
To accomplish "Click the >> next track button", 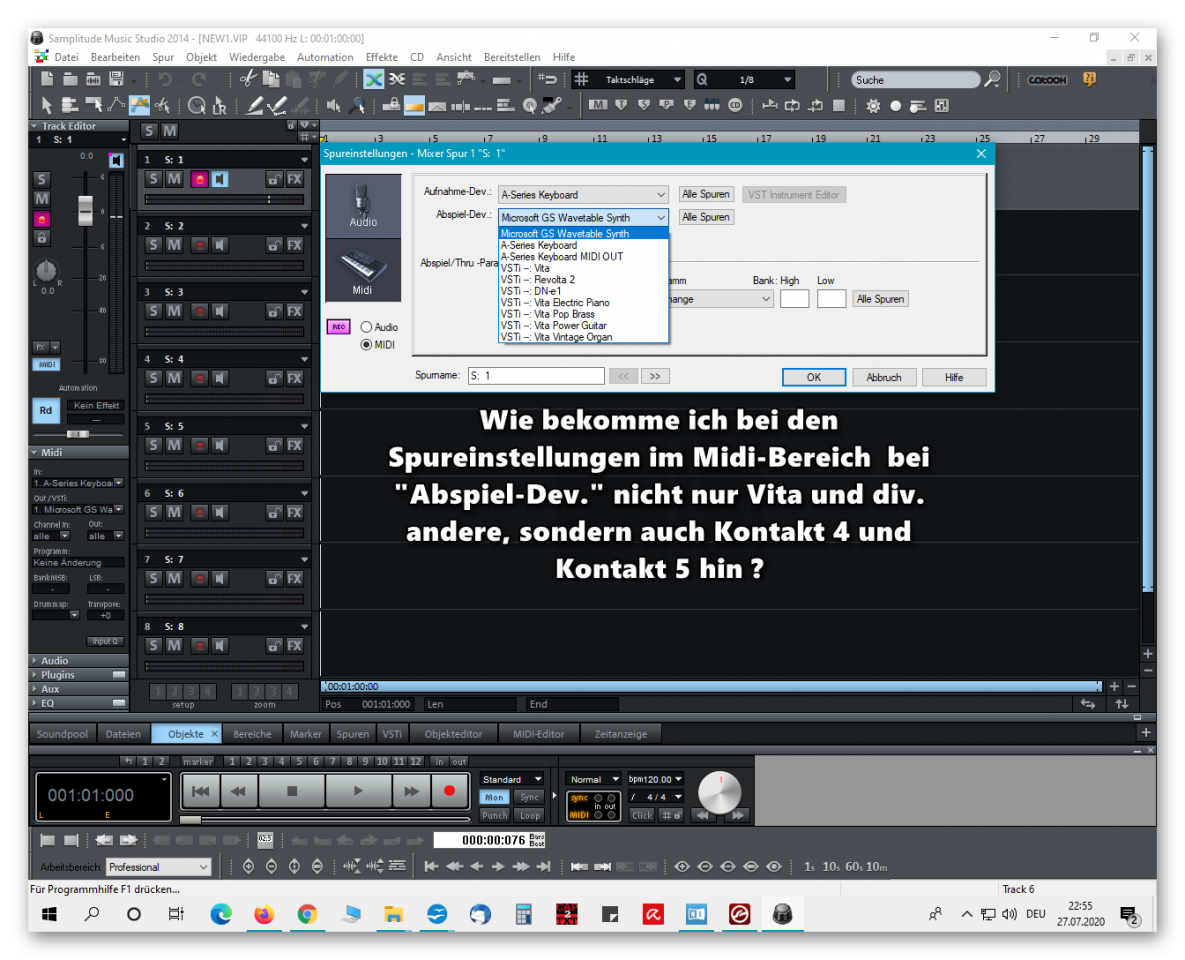I will 655,376.
